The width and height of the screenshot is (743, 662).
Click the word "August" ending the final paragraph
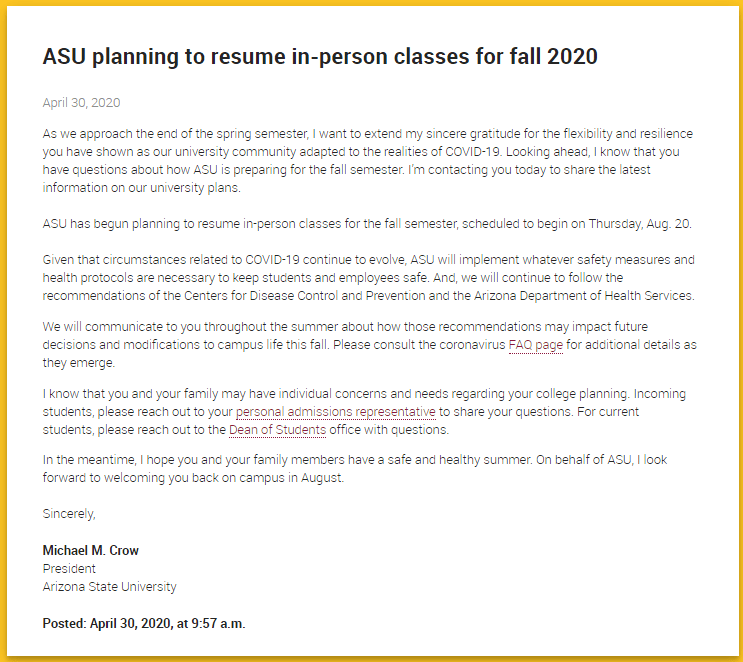(318, 478)
